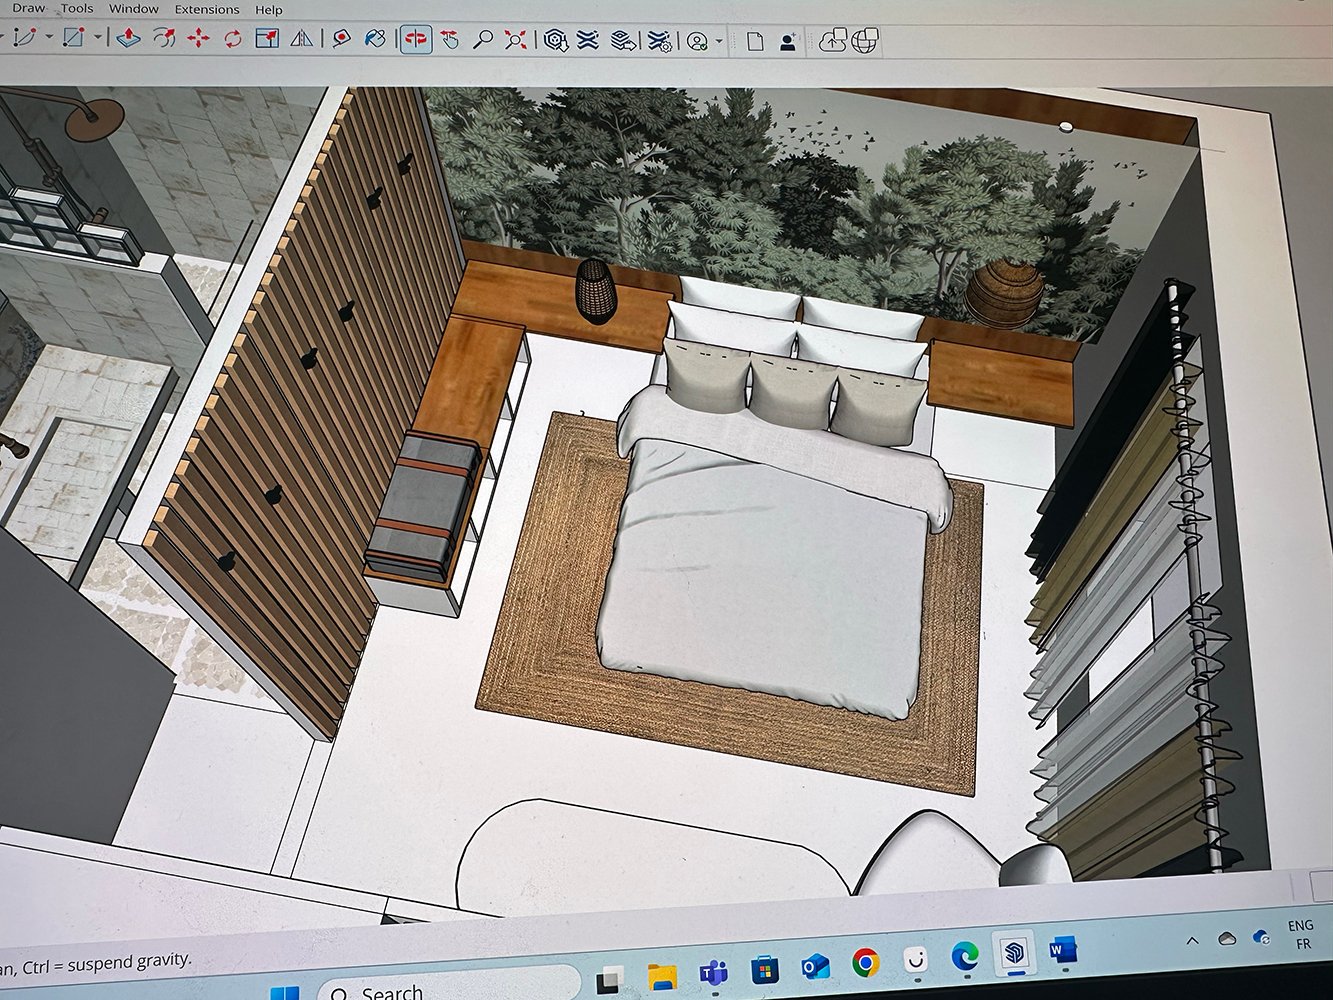Select the Scale tool
1333x1000 pixels.
tap(267, 39)
